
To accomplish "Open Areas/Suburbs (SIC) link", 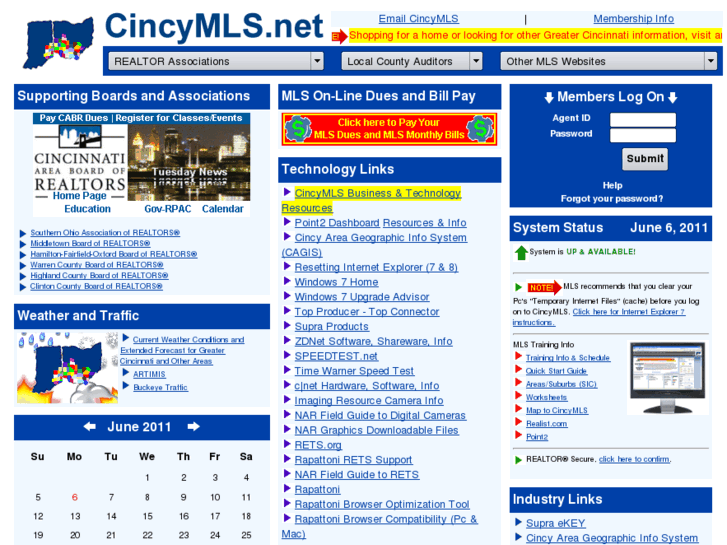I will [x=561, y=384].
